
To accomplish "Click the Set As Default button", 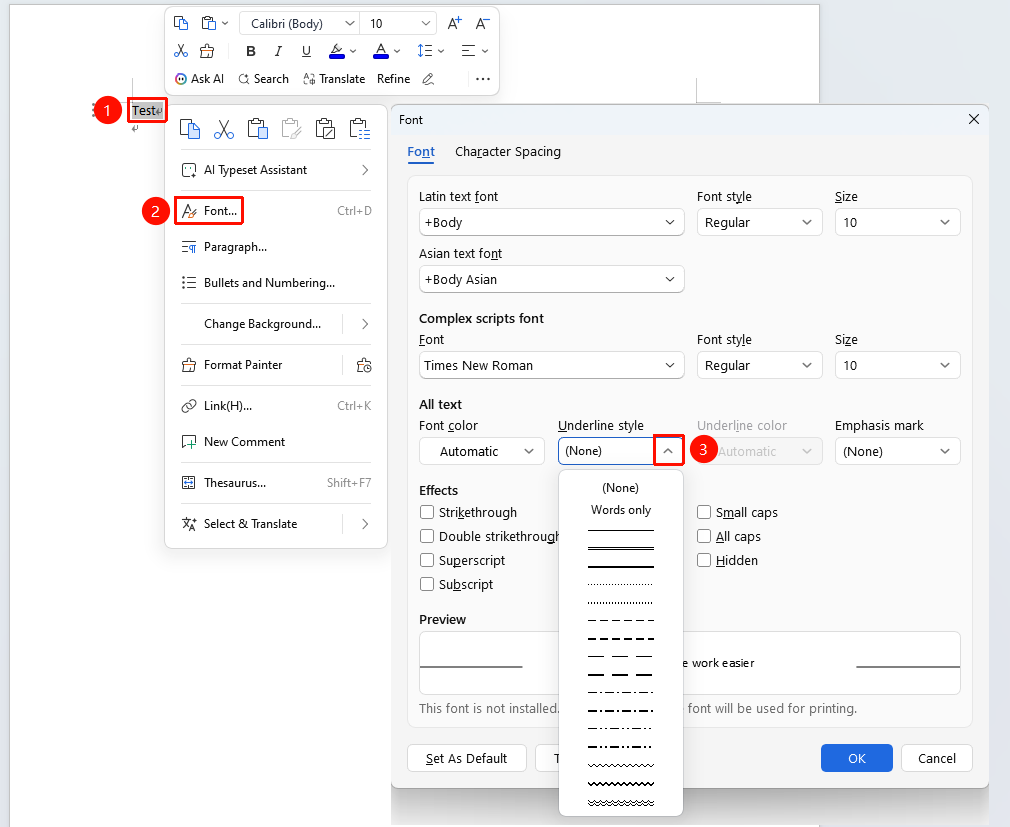I will click(466, 758).
